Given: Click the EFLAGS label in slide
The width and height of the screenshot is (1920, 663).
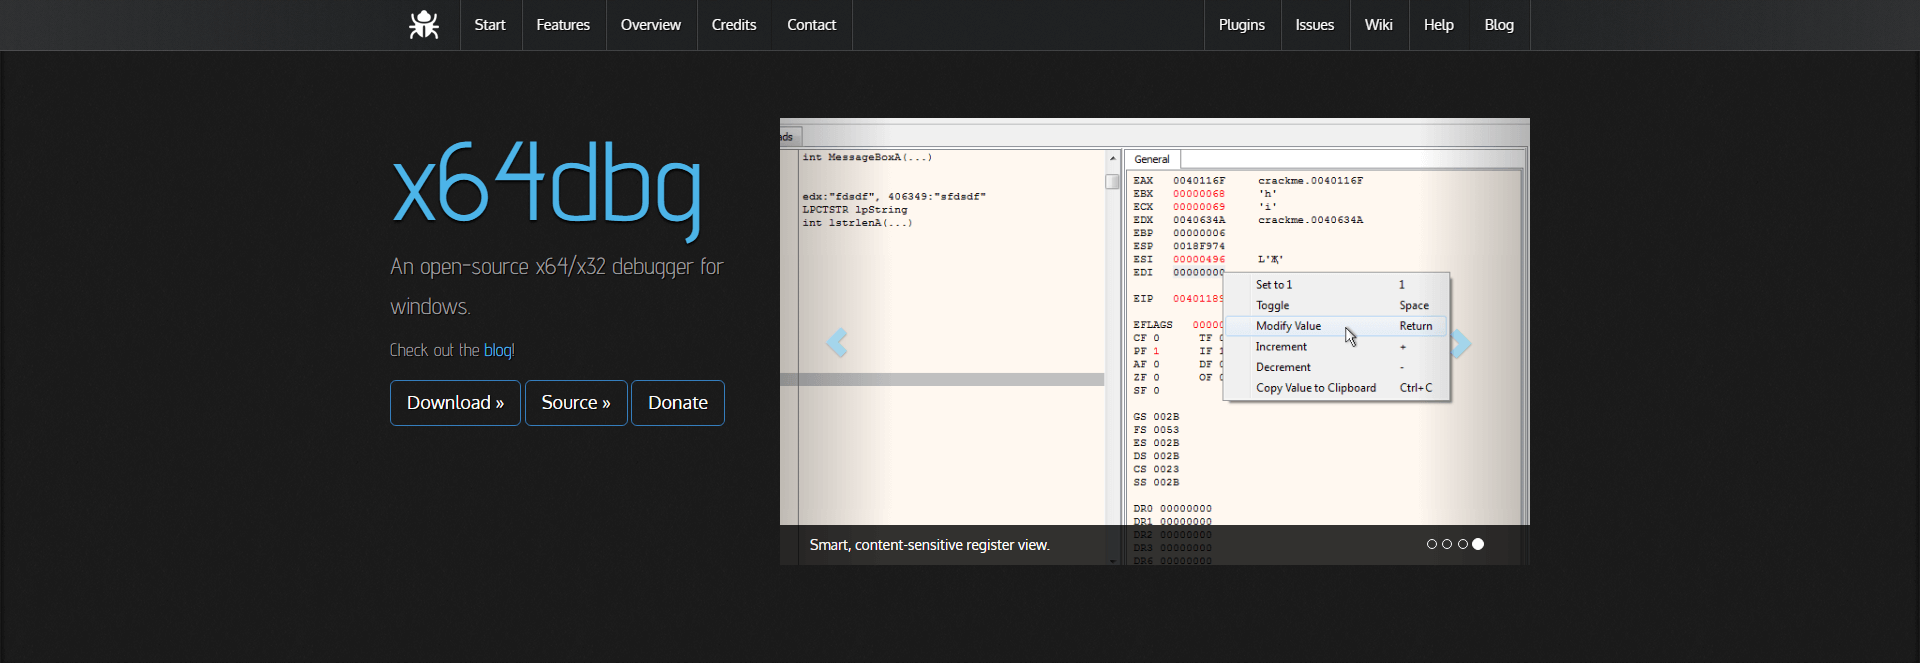Looking at the screenshot, I should coord(1153,325).
